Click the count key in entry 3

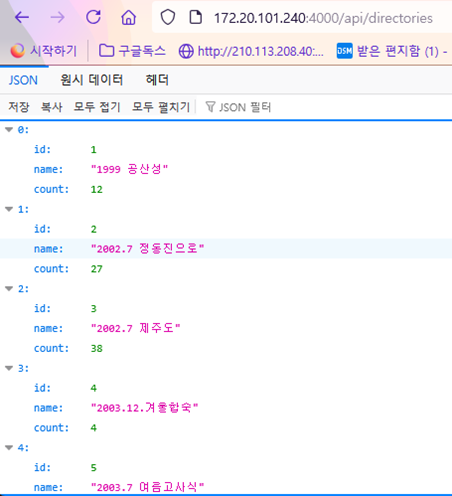pos(51,428)
